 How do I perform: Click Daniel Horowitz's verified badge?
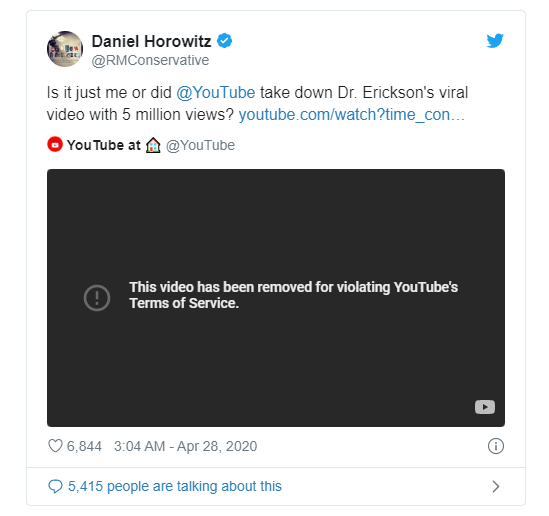224,41
